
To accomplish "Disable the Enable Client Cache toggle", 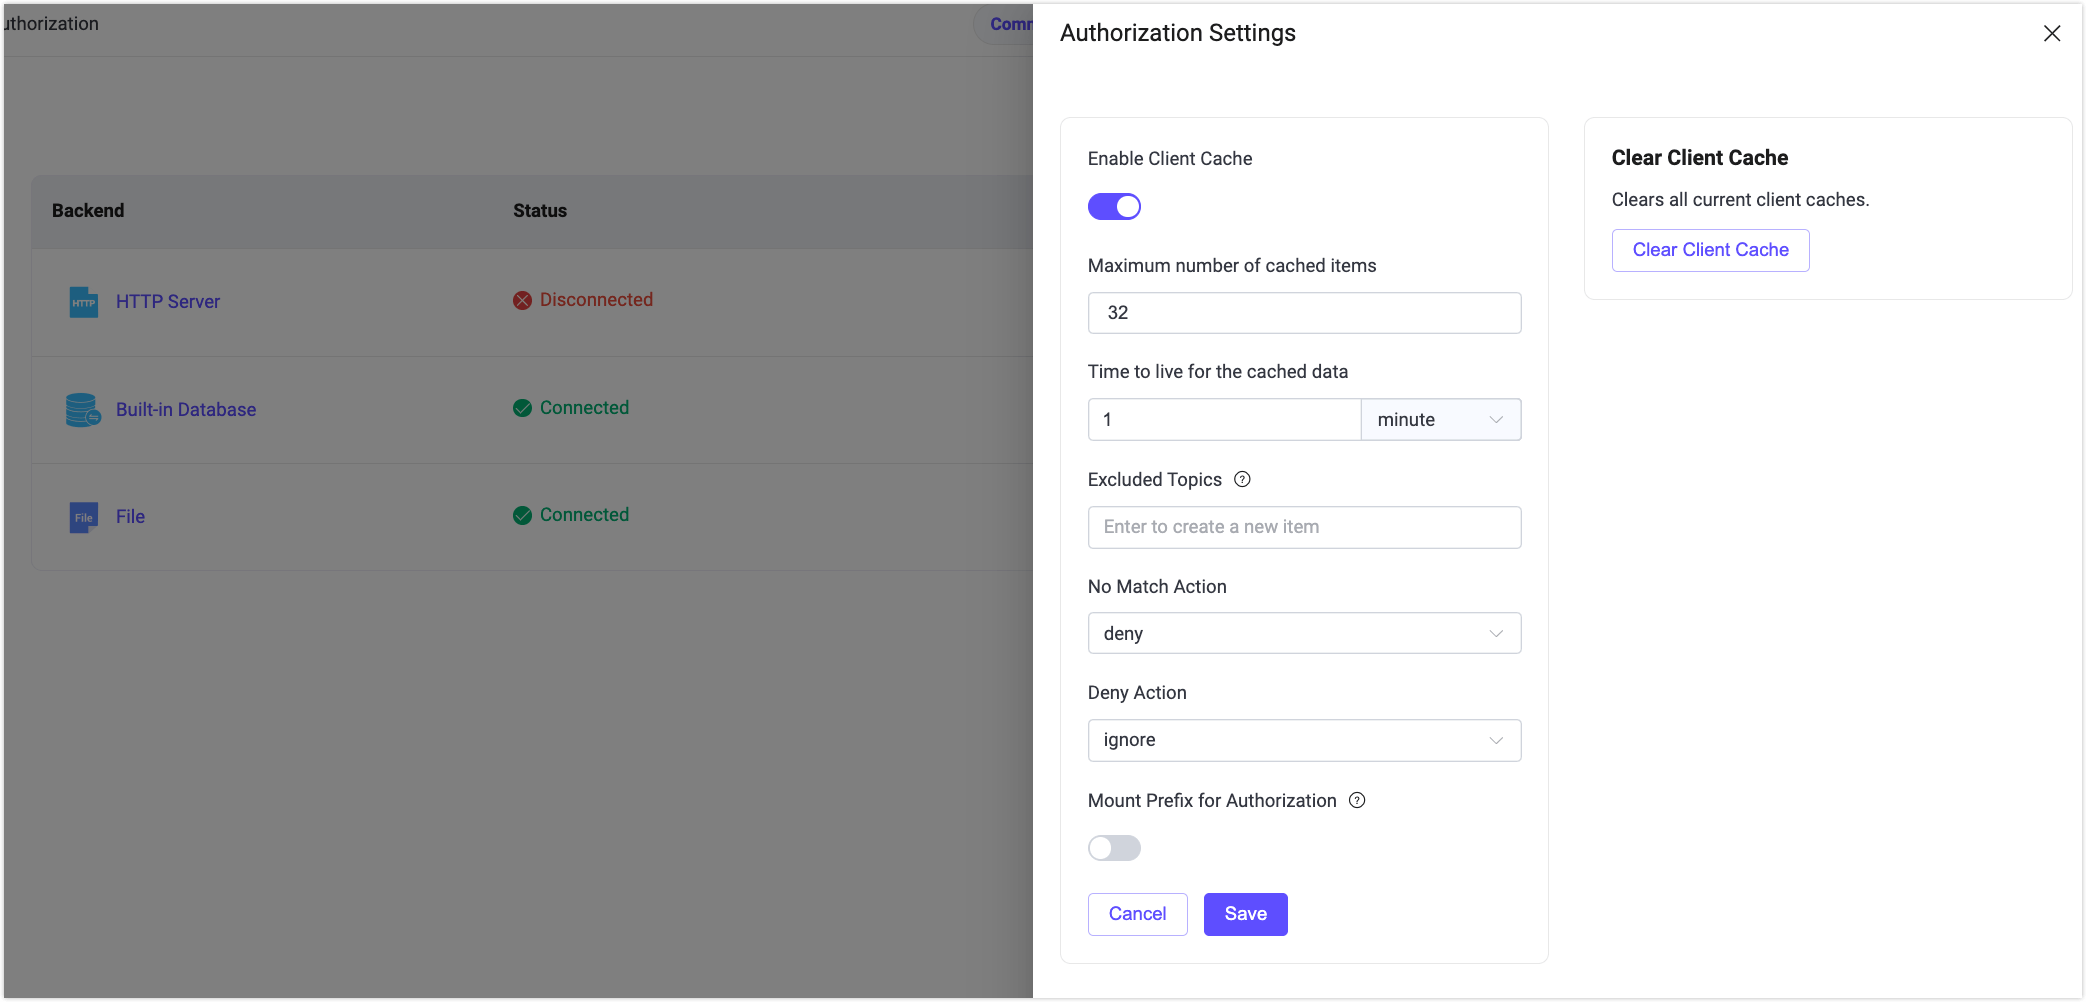I will [1114, 207].
